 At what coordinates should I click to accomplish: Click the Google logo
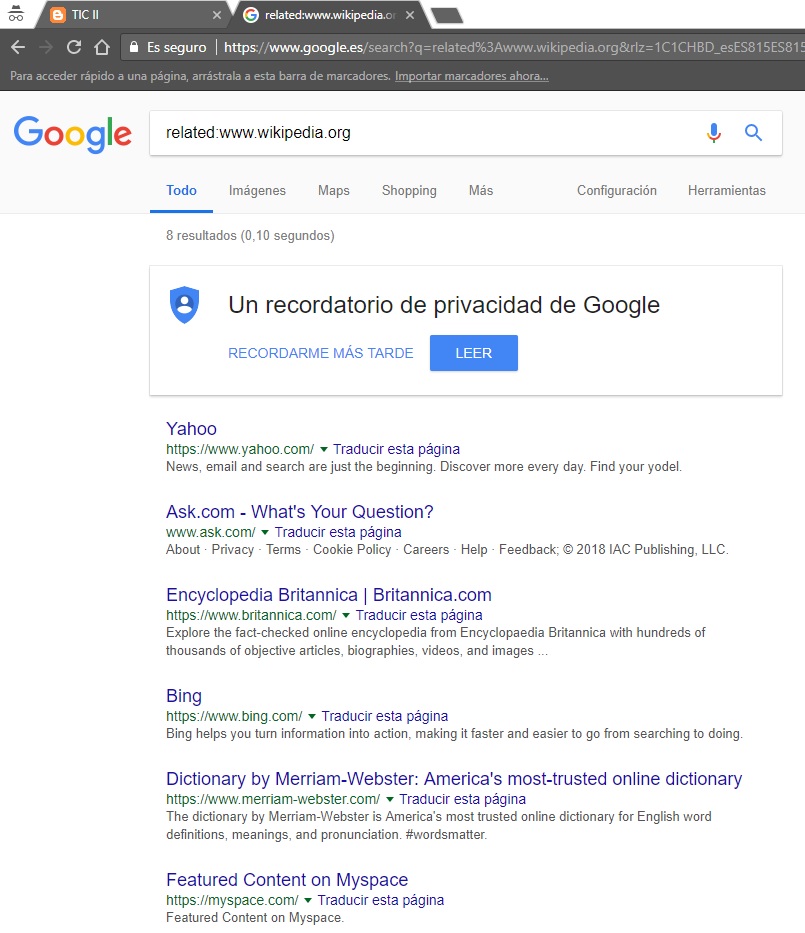[x=72, y=134]
